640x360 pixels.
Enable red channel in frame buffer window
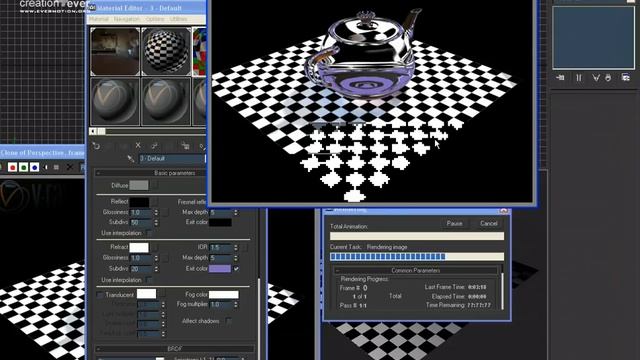point(12,167)
